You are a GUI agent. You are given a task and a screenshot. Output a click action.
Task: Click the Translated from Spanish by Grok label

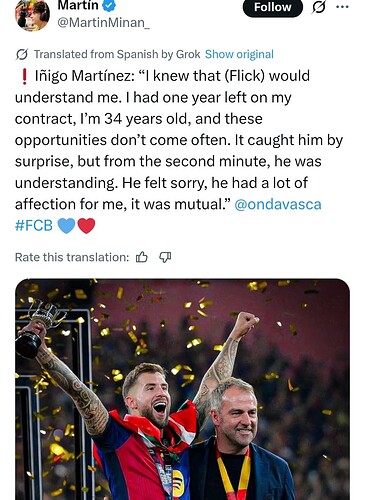pos(117,54)
